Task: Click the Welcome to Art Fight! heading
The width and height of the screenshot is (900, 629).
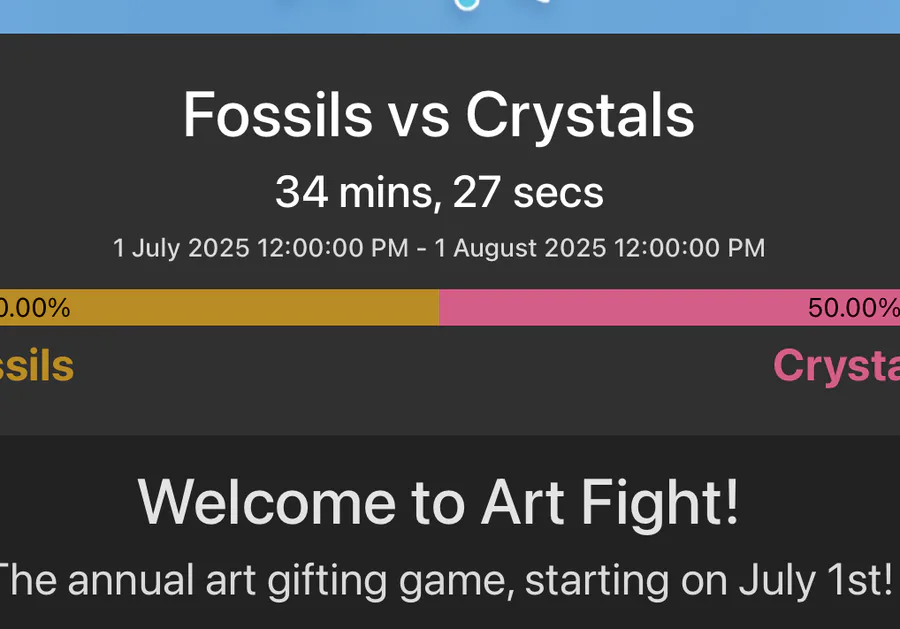Action: 438,503
